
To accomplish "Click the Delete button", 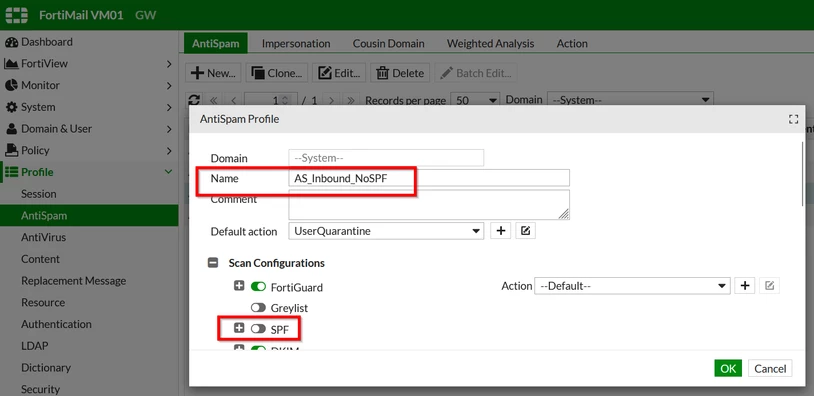I will (400, 73).
